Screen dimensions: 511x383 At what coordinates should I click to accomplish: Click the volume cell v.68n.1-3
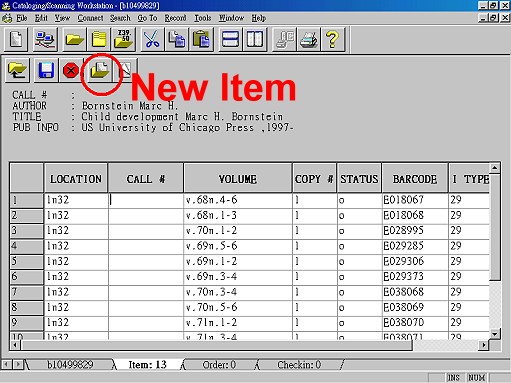238,216
